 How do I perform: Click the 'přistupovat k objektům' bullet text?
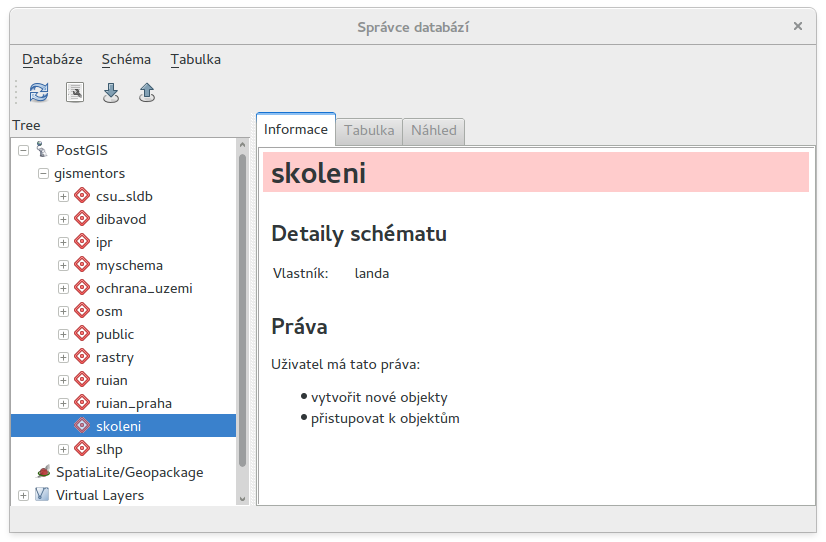point(385,418)
